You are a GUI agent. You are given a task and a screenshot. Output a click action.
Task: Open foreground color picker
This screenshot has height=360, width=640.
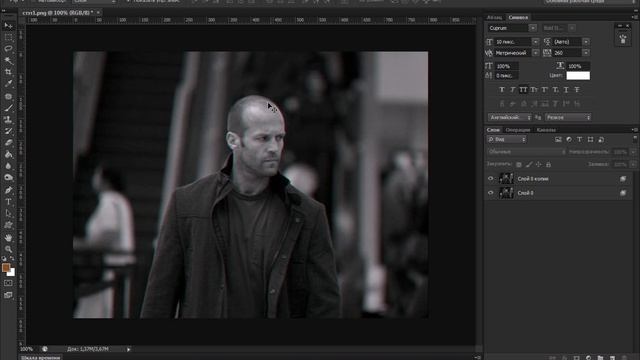coord(6,268)
